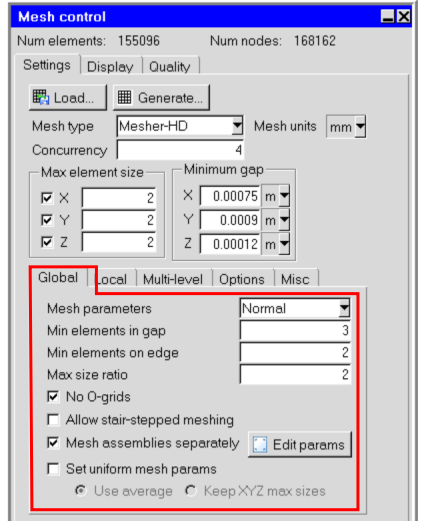Click the Concurrency input field
The height and width of the screenshot is (524, 428).
tap(180, 150)
